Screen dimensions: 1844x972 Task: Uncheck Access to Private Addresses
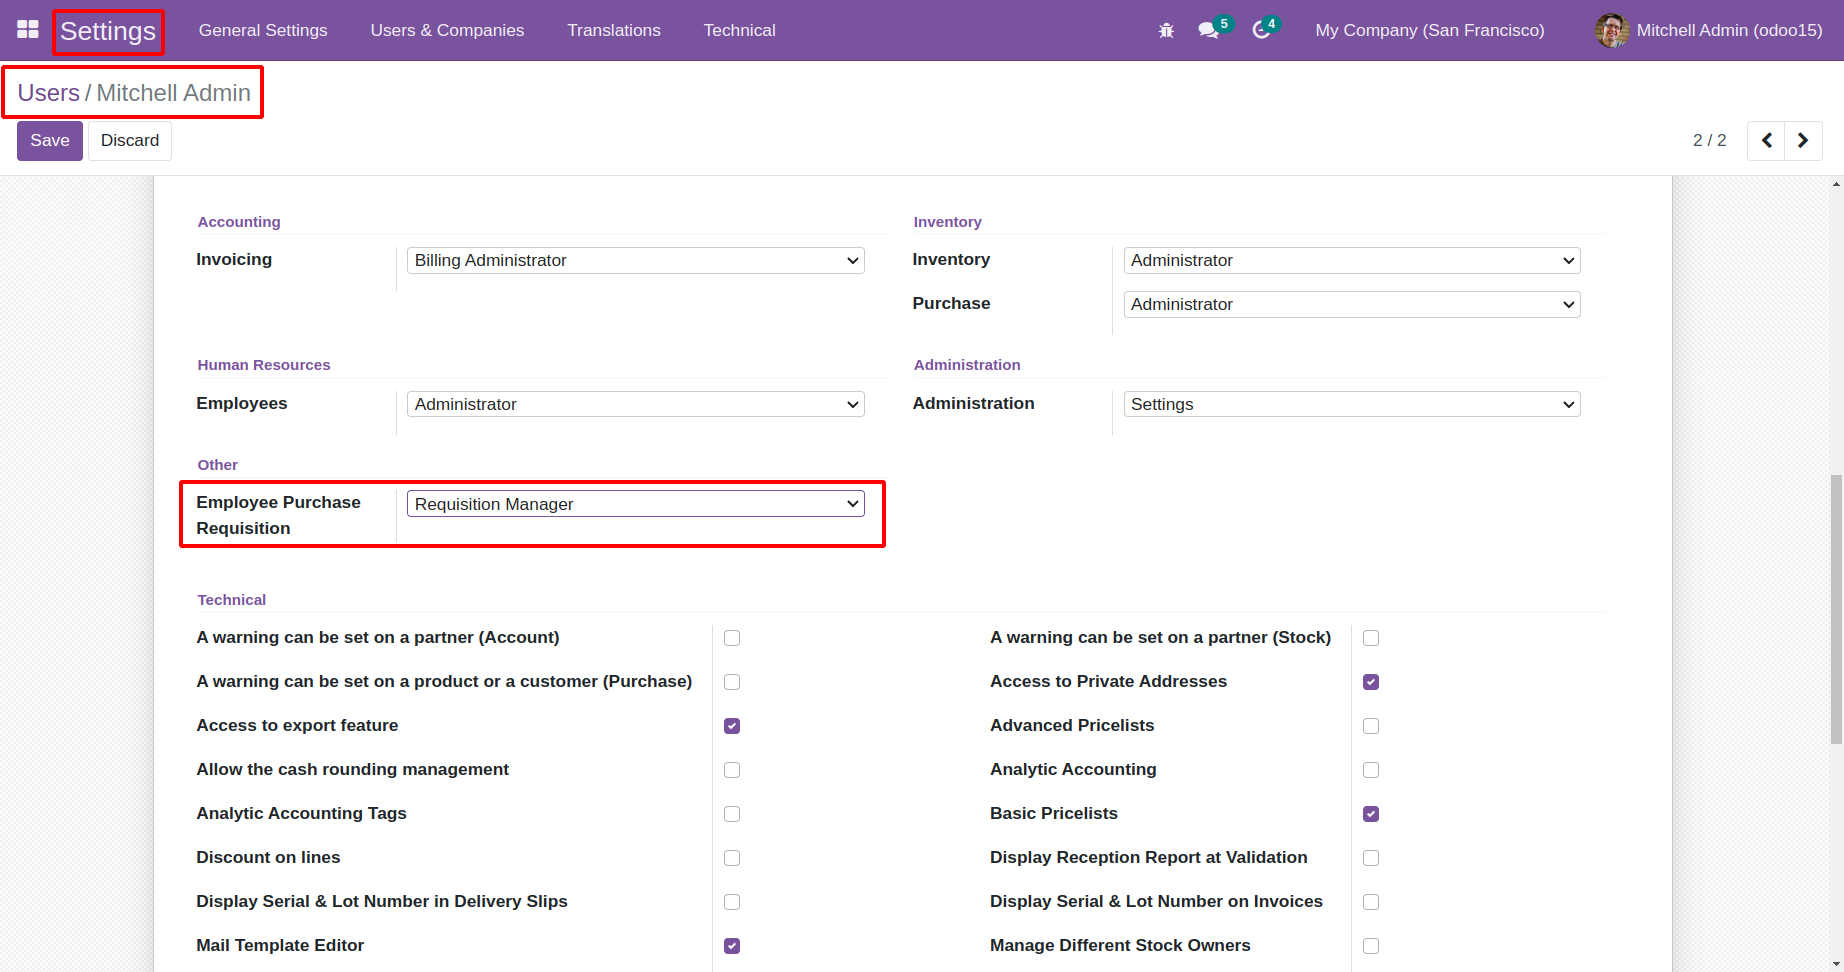(1371, 682)
